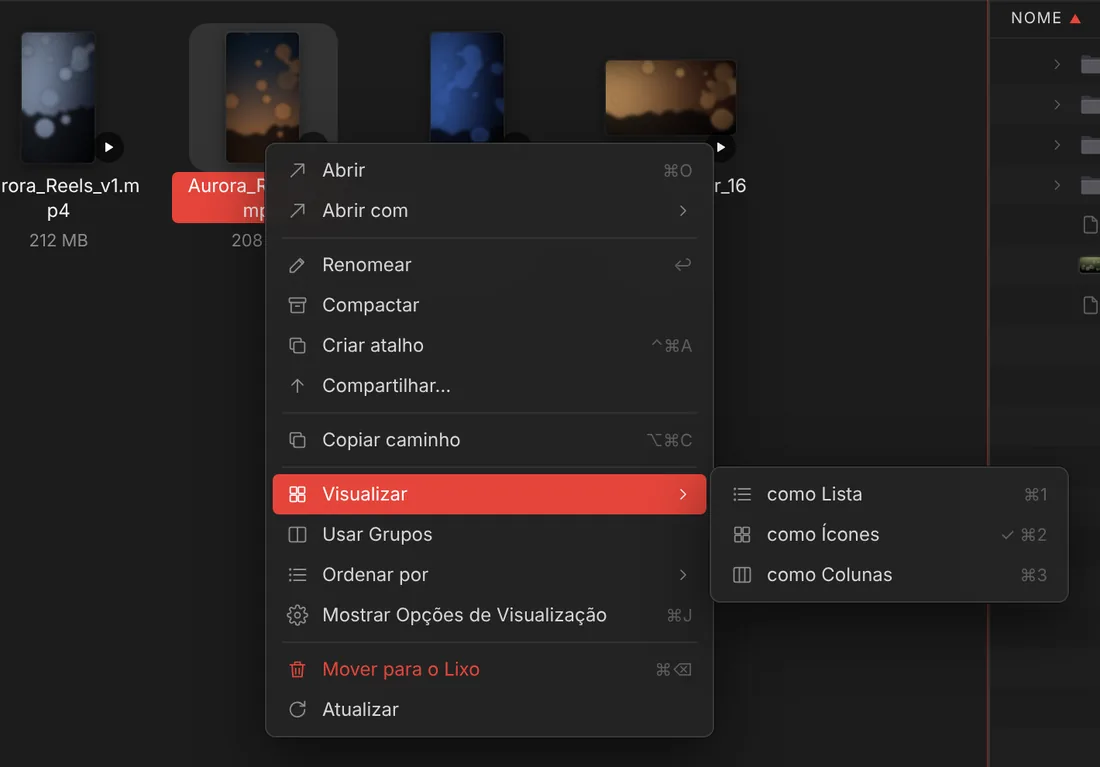Click play badge on the amber landscape video

(720, 147)
